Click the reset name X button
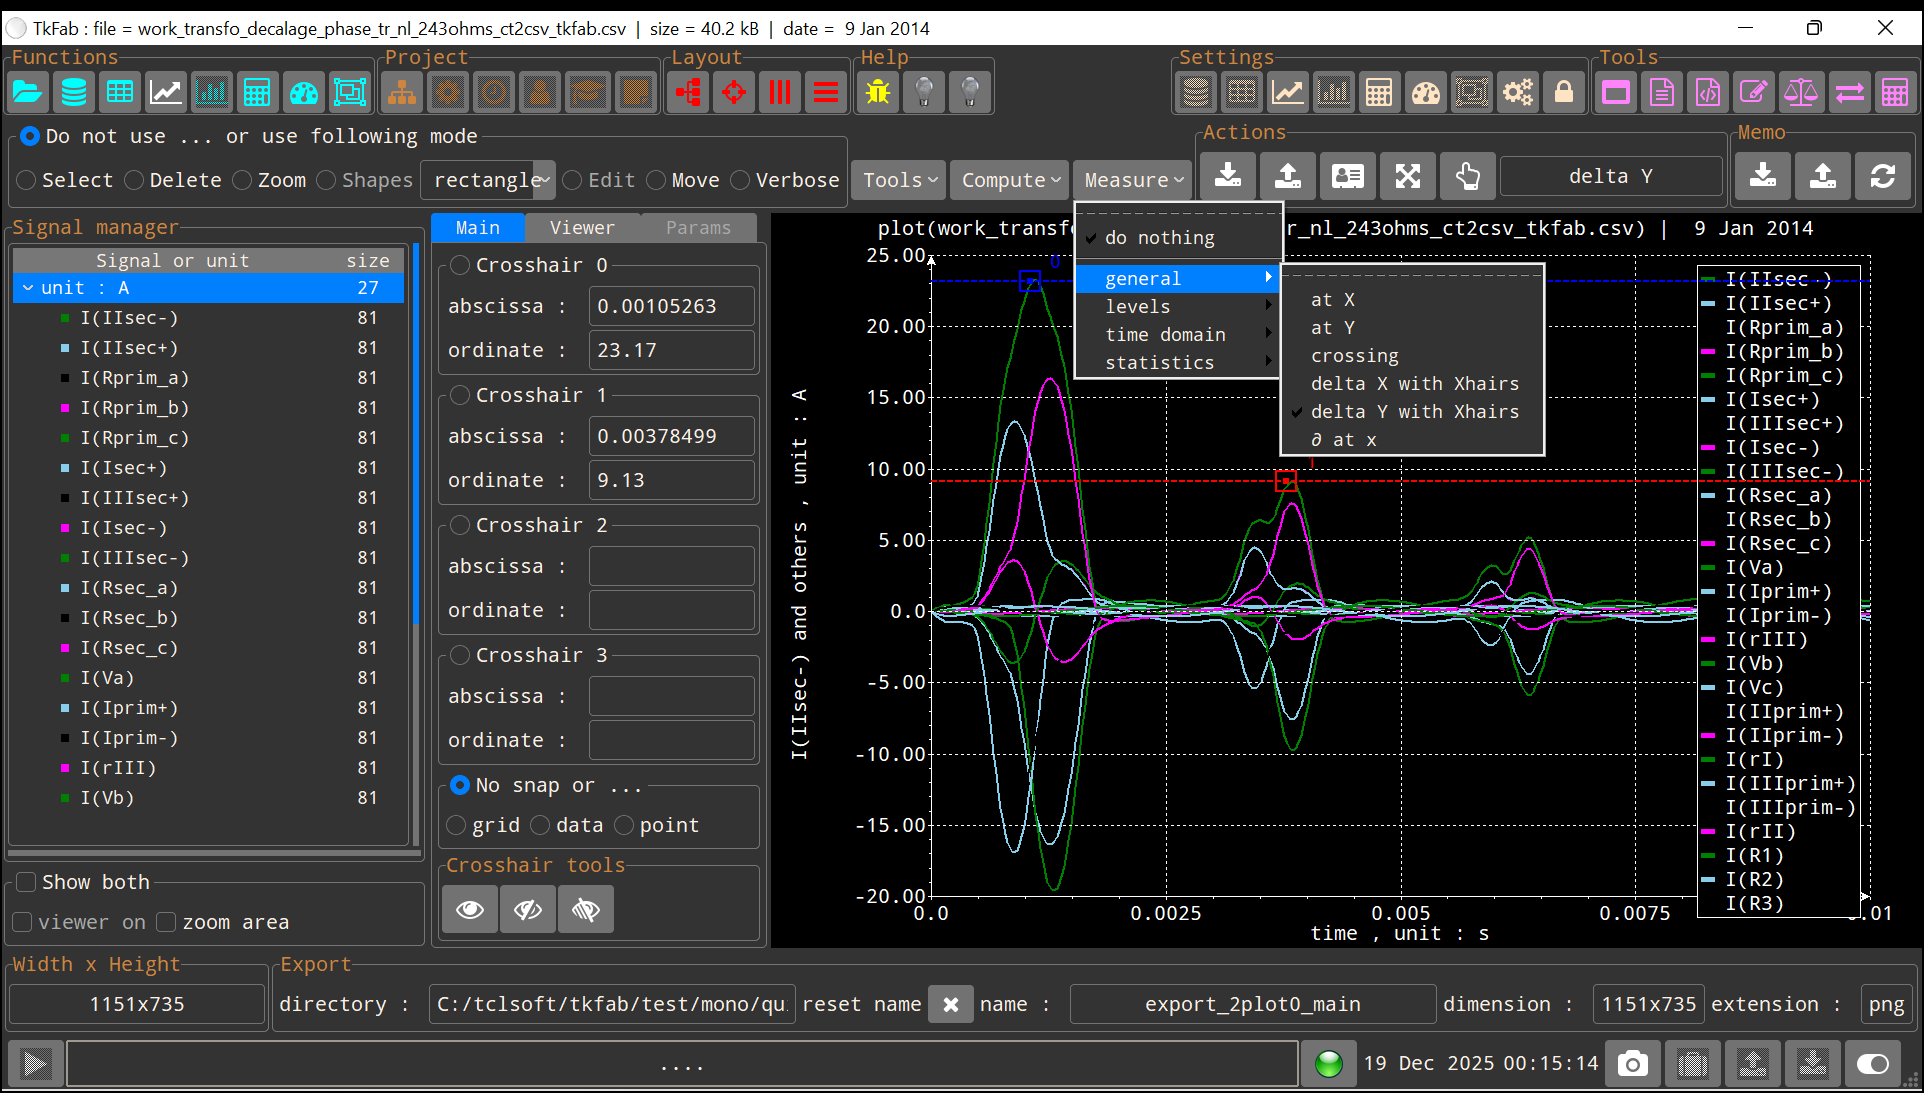Screen dimensions: 1924x1093 click(950, 1004)
